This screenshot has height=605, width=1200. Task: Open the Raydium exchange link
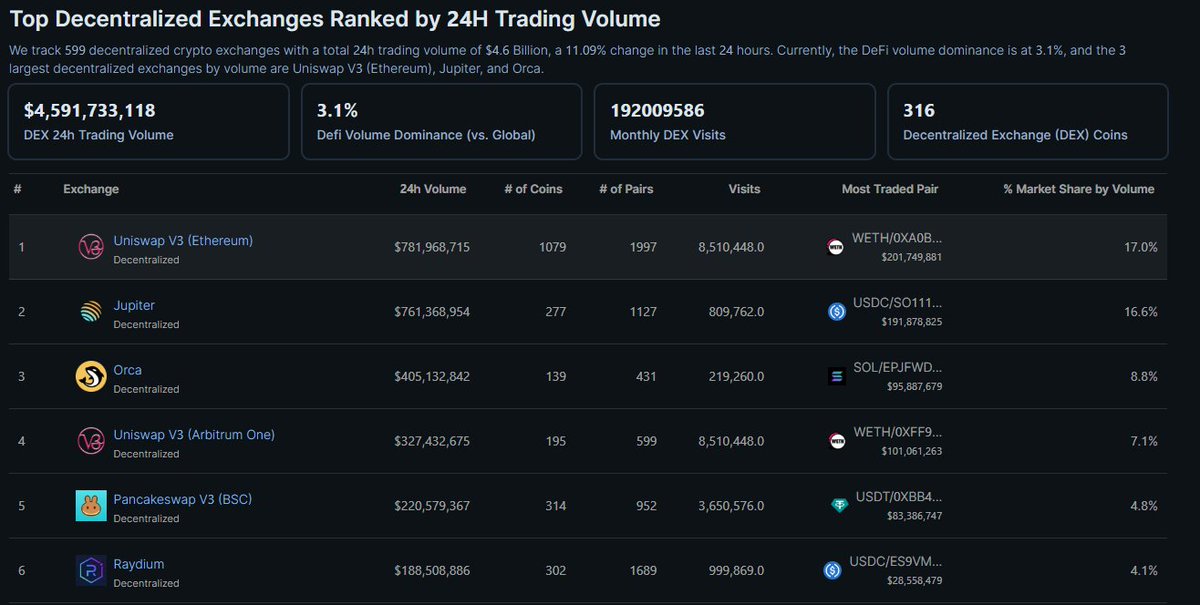point(139,564)
